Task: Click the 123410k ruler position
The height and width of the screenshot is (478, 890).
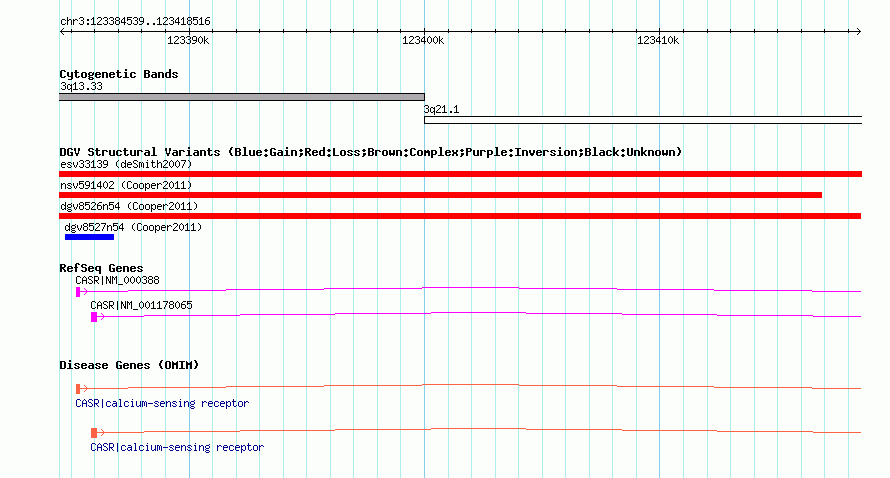Action: coord(658,40)
